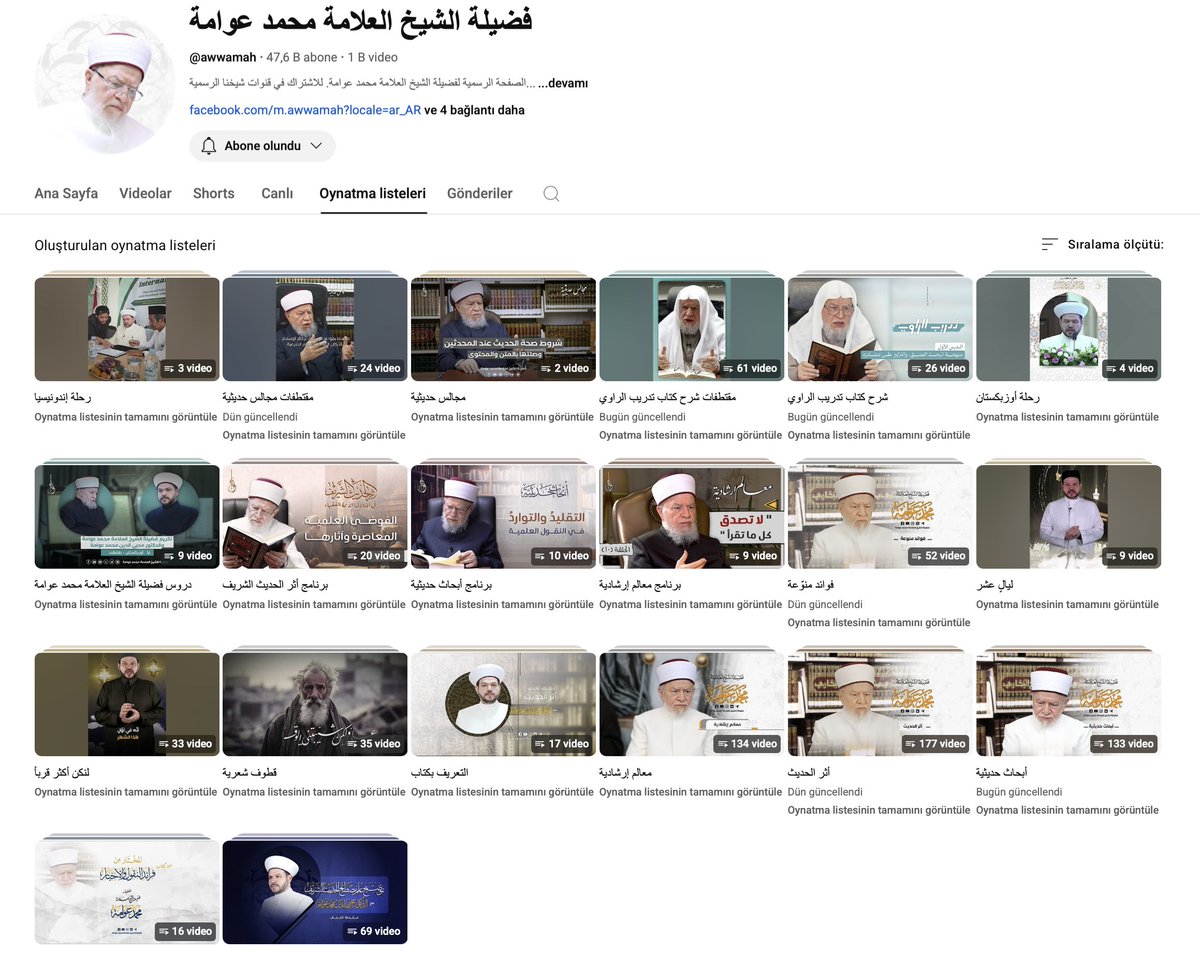Click the channel avatar picture

point(105,85)
